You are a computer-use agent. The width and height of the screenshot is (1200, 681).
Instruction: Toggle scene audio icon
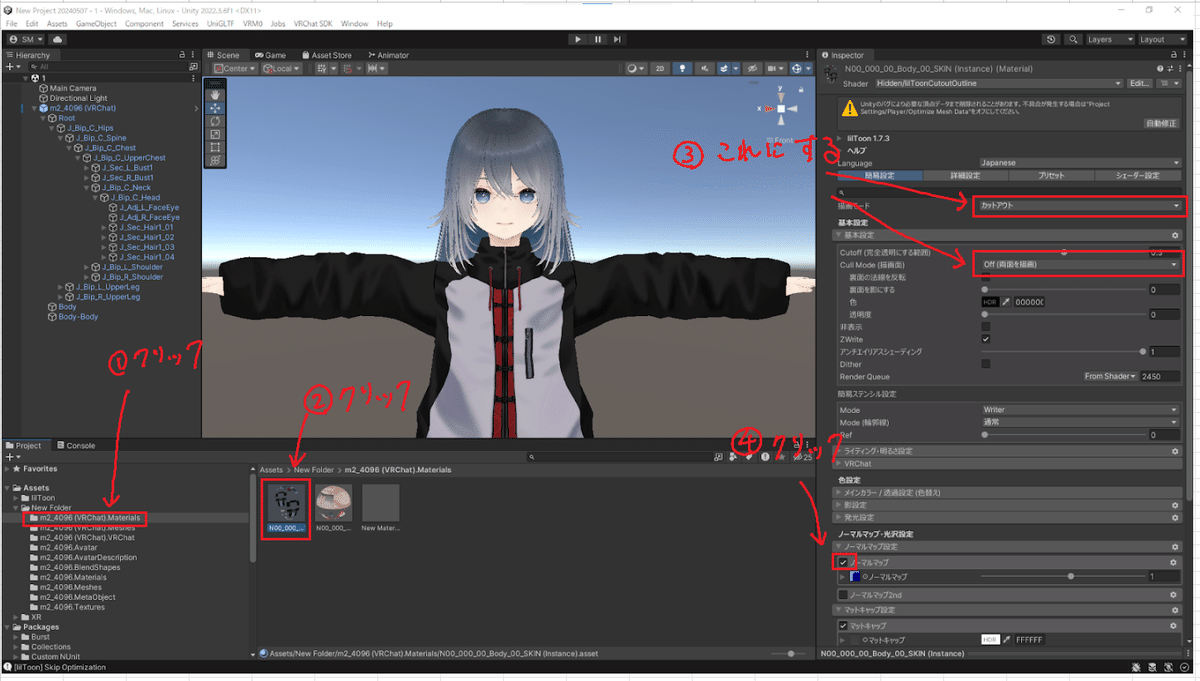click(706, 69)
